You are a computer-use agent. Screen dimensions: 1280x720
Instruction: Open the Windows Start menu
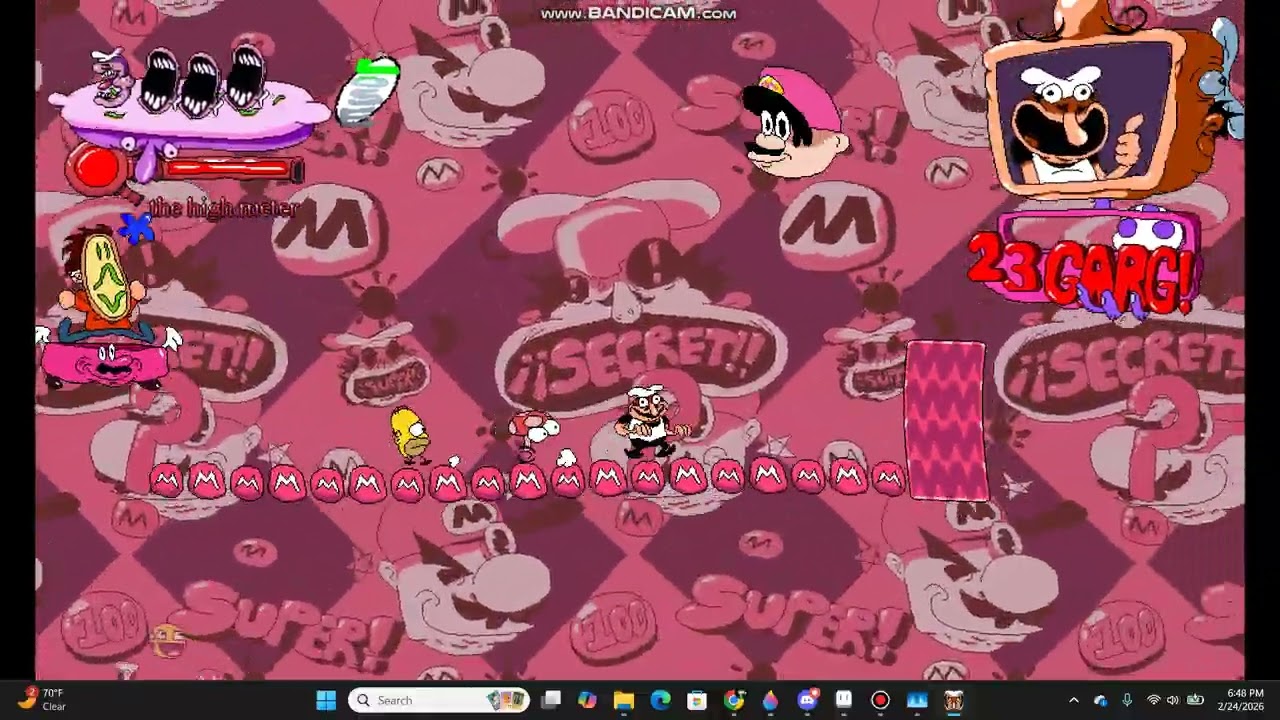click(x=326, y=700)
